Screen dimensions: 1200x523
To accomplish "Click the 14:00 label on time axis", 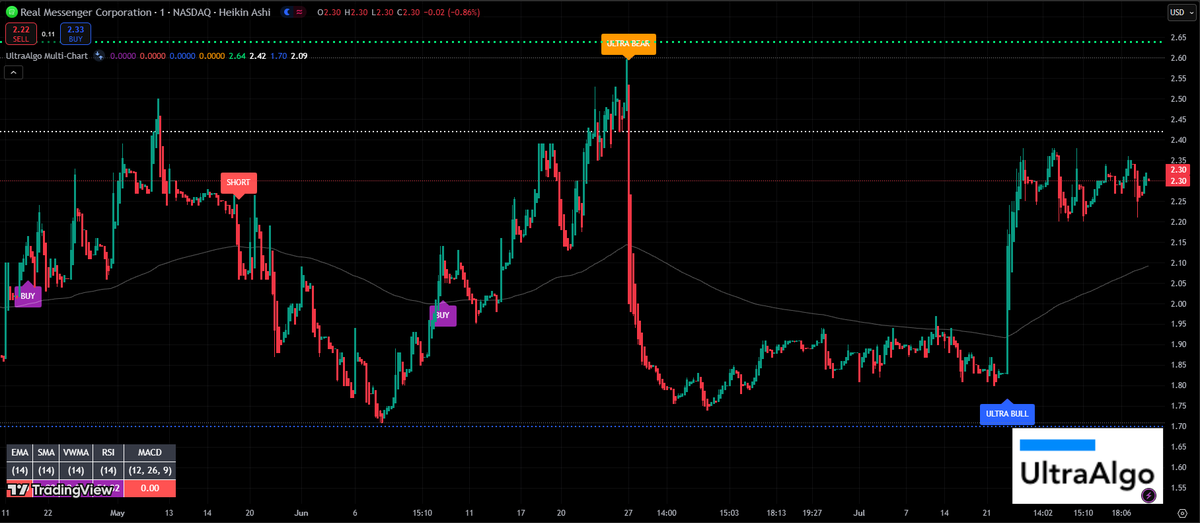I will 667,512.
